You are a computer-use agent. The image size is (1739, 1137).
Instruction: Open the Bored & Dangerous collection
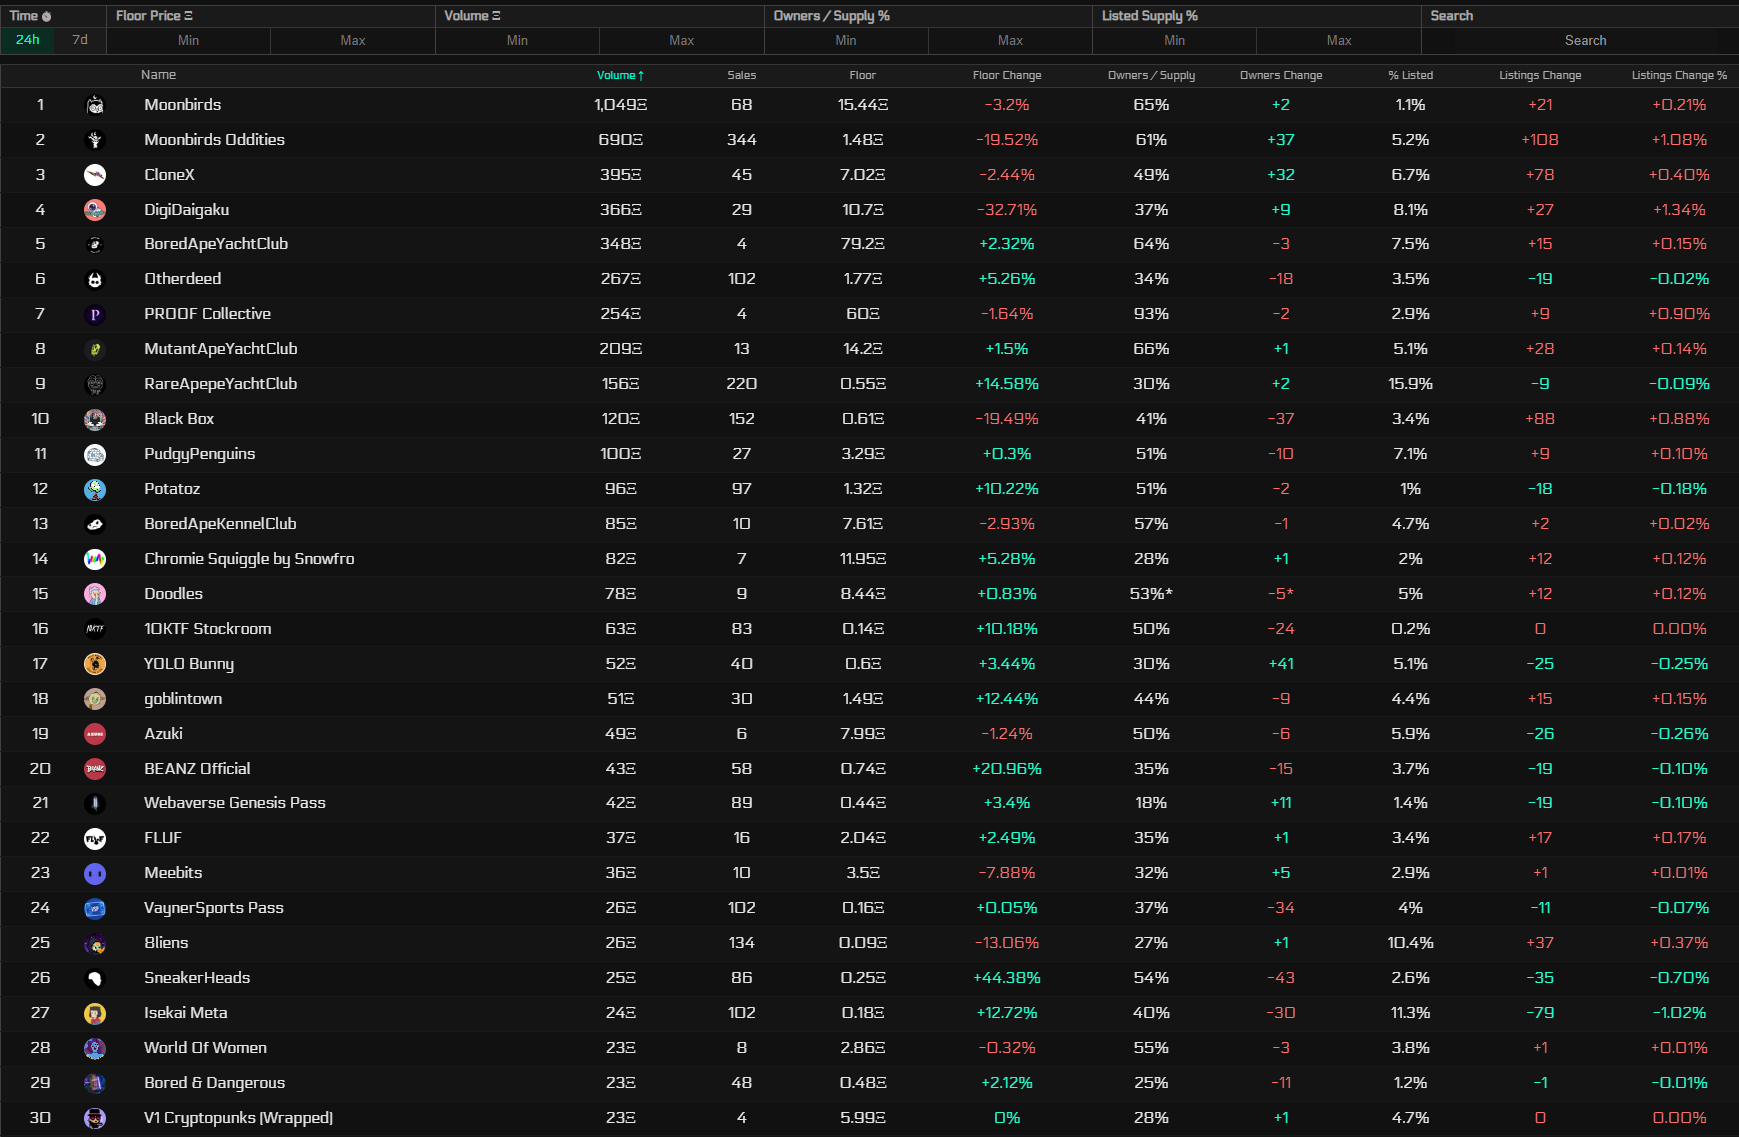(x=215, y=1083)
